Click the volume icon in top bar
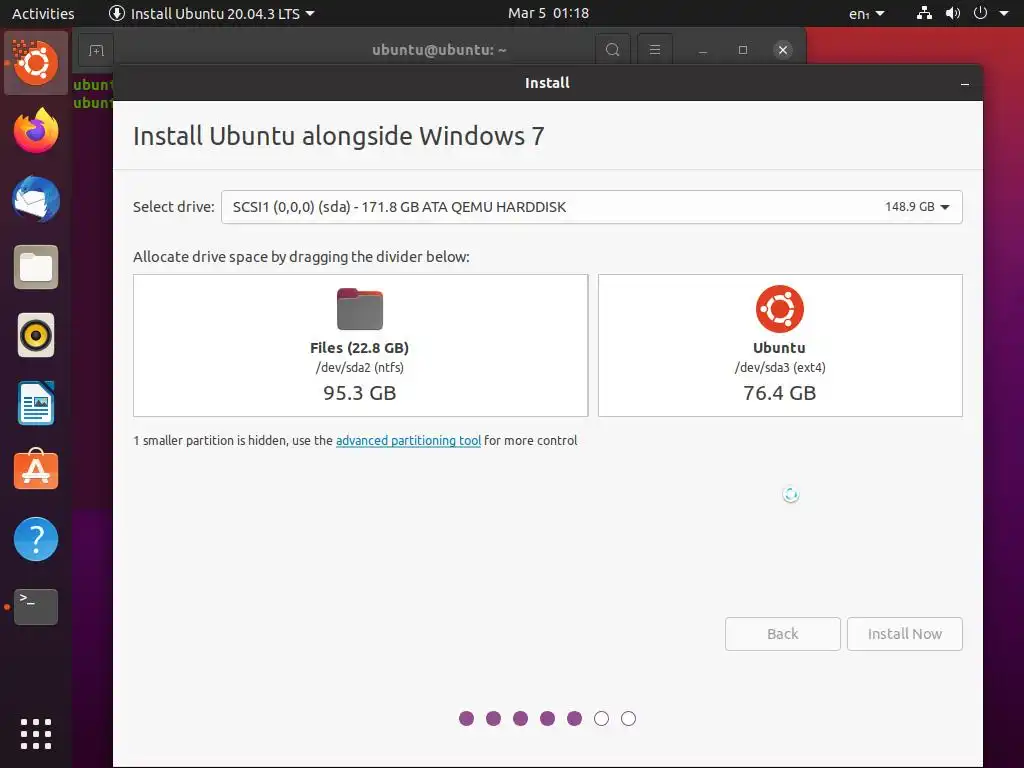 [x=953, y=13]
